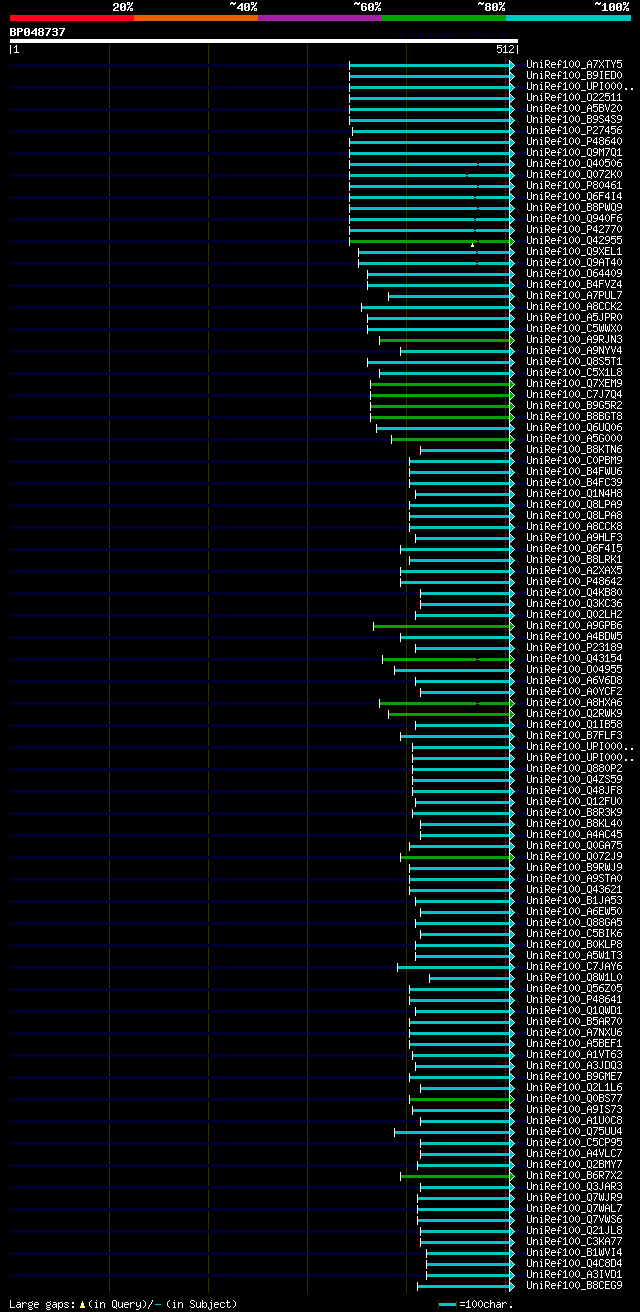The width and height of the screenshot is (640, 1312).
Task: Open hit UniRef100_A7XTY5
Action: coord(574,64)
